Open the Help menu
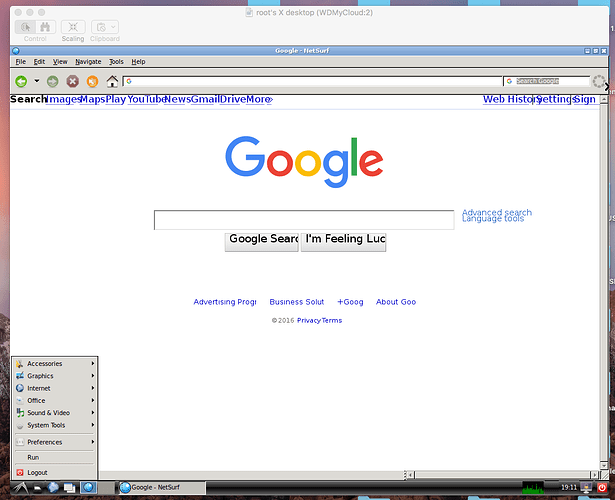 [x=138, y=62]
